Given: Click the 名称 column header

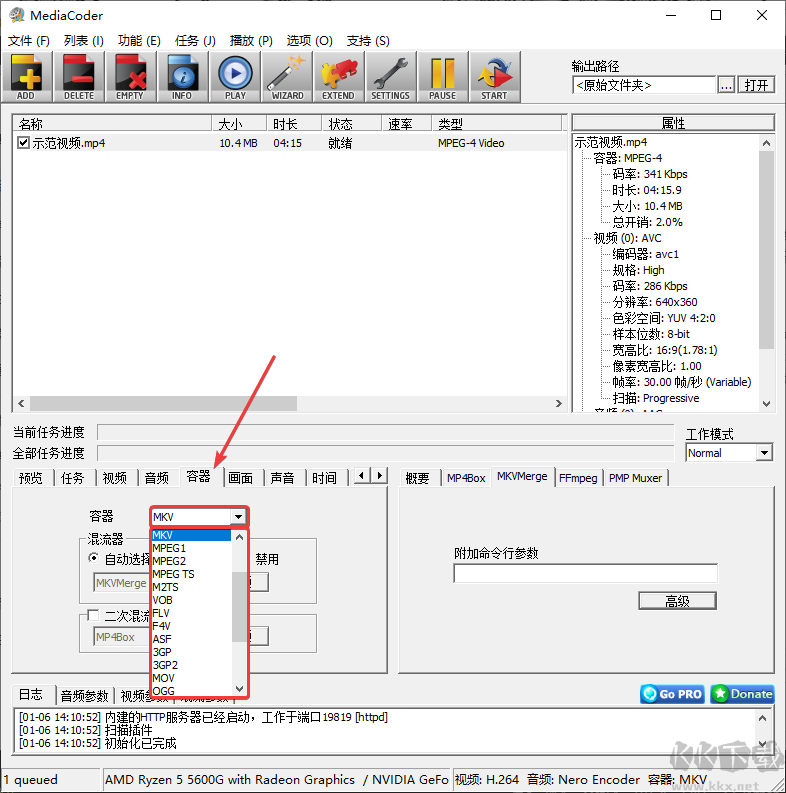Looking at the screenshot, I should (x=112, y=124).
